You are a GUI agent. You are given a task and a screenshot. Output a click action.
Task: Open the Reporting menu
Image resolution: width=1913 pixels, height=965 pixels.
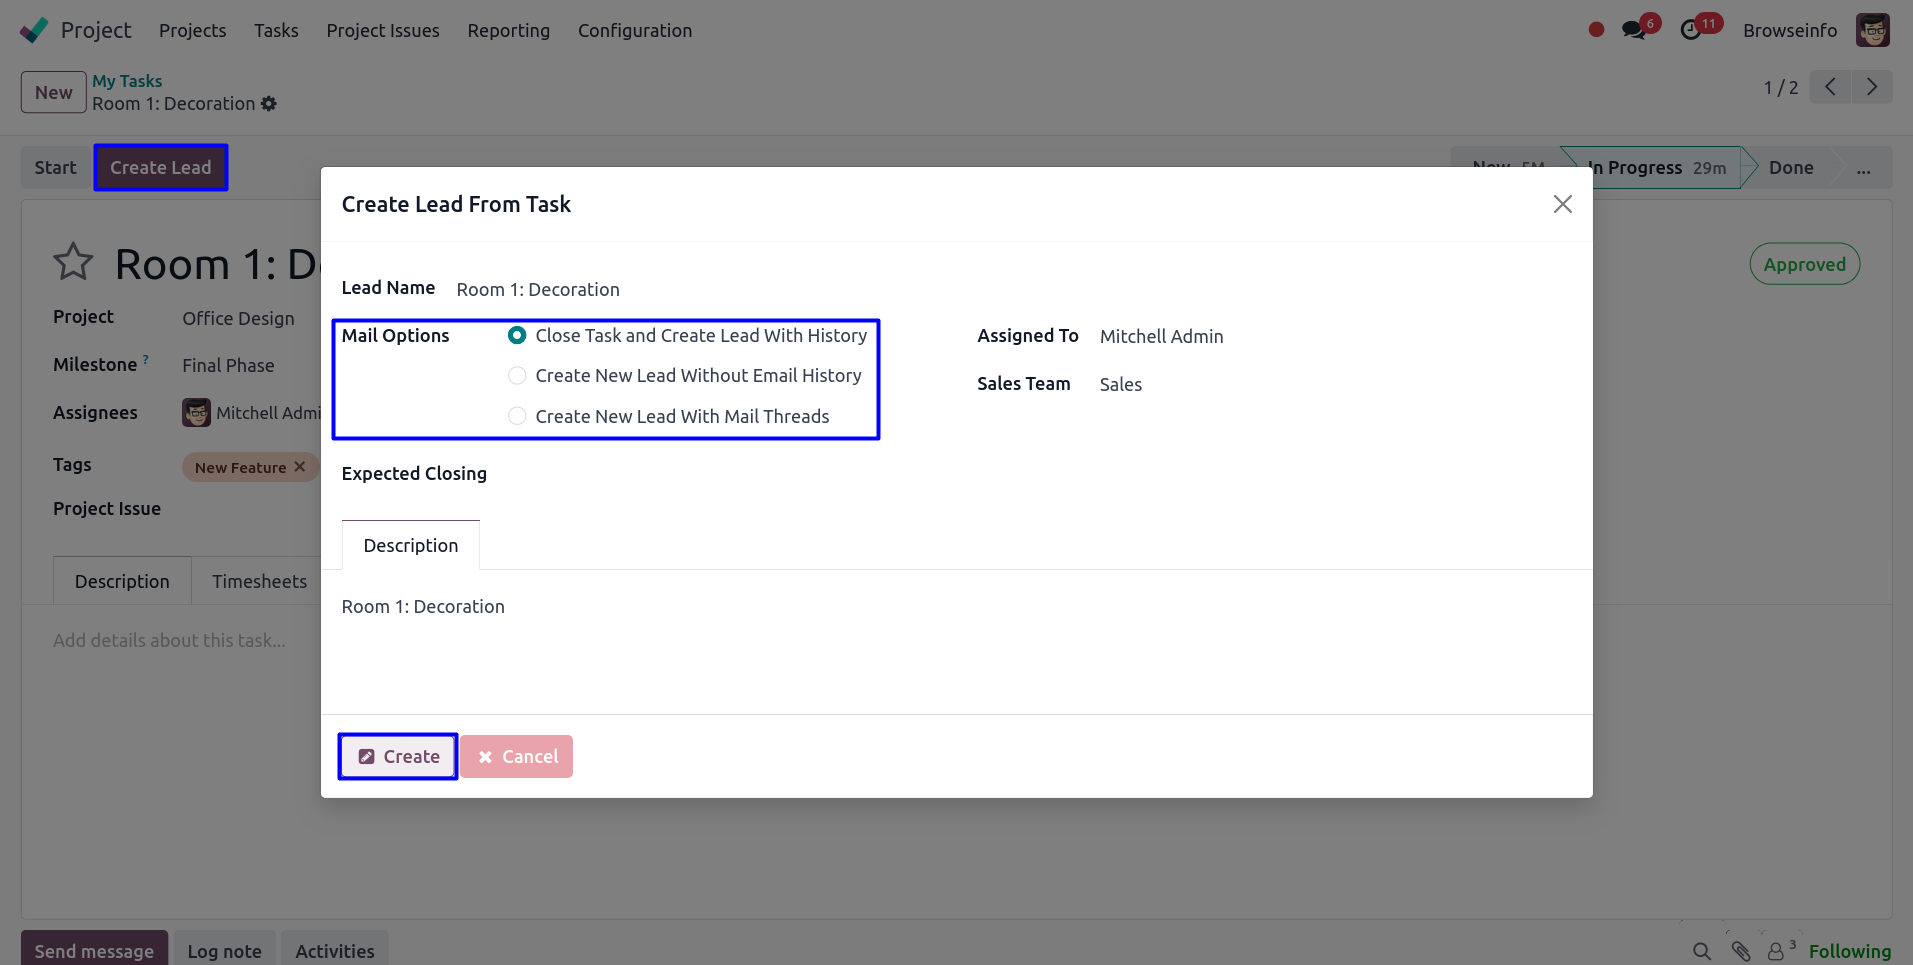508,30
